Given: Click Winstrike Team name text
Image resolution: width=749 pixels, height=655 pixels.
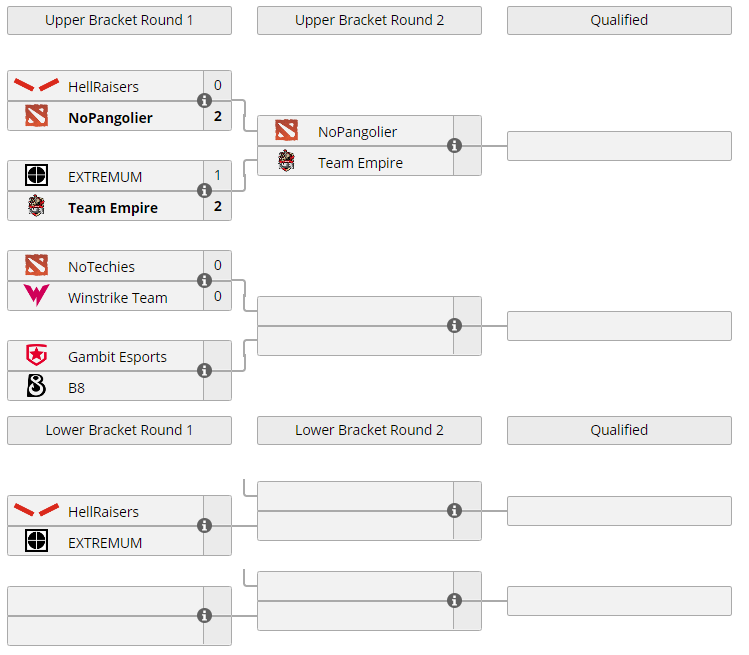Looking at the screenshot, I should click(117, 298).
